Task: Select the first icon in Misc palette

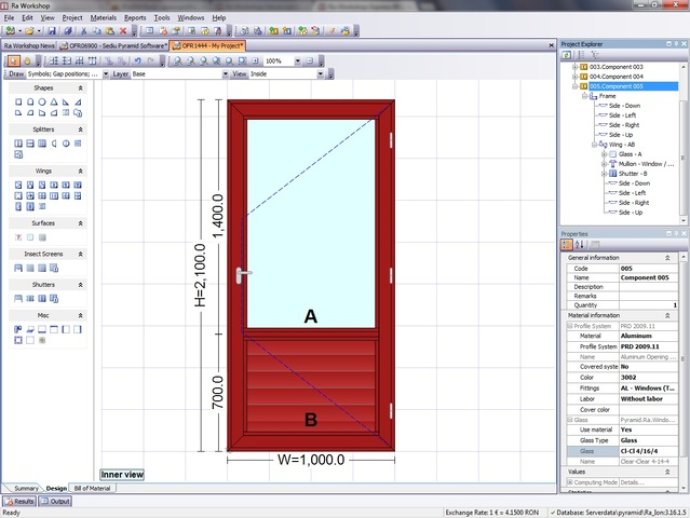Action: [18, 329]
